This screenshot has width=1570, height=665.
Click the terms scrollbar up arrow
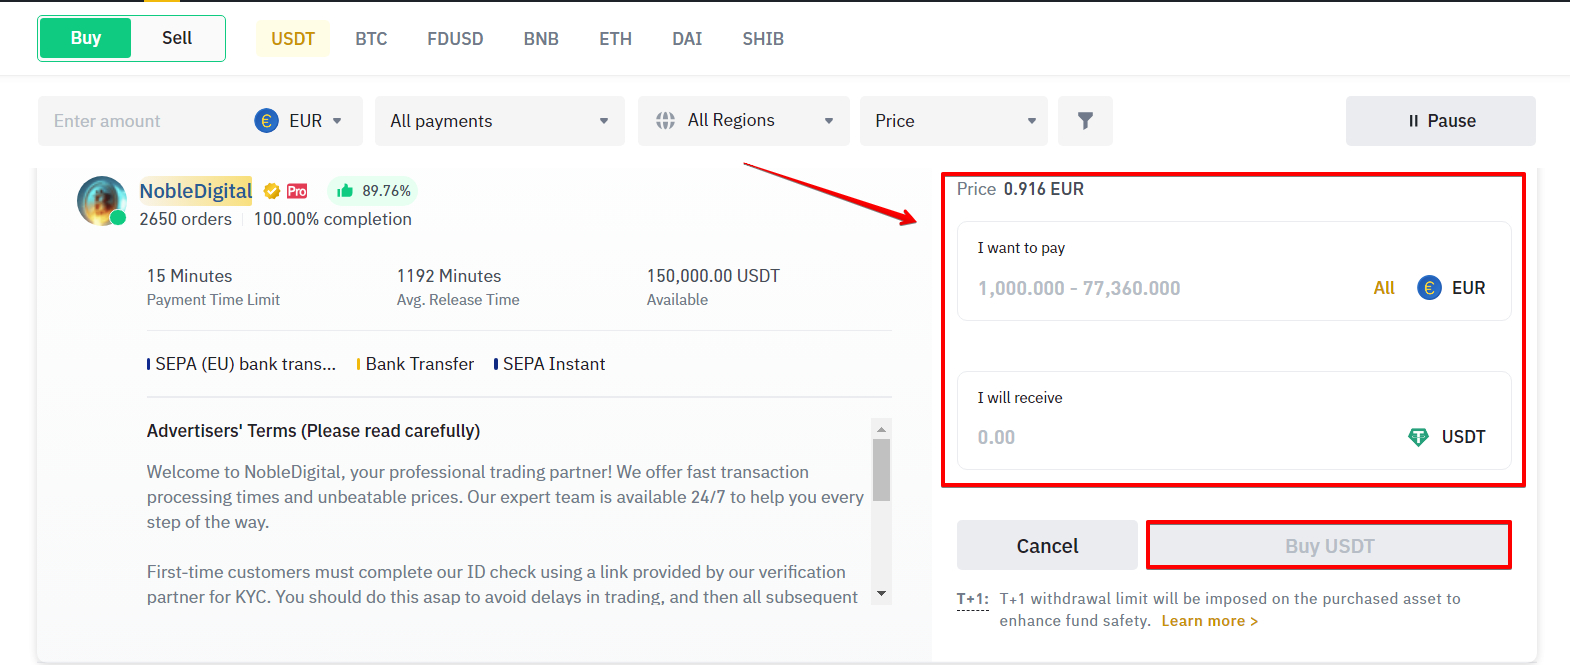(881, 429)
